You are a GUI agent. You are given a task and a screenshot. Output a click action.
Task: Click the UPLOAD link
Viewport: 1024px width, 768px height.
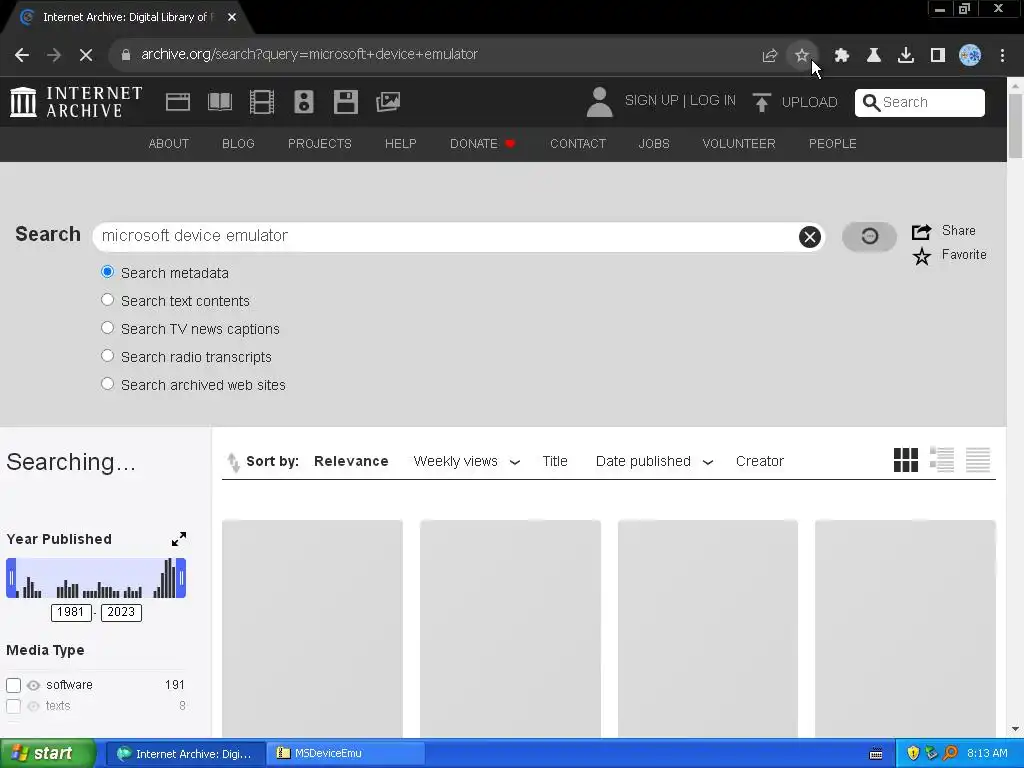[809, 103]
